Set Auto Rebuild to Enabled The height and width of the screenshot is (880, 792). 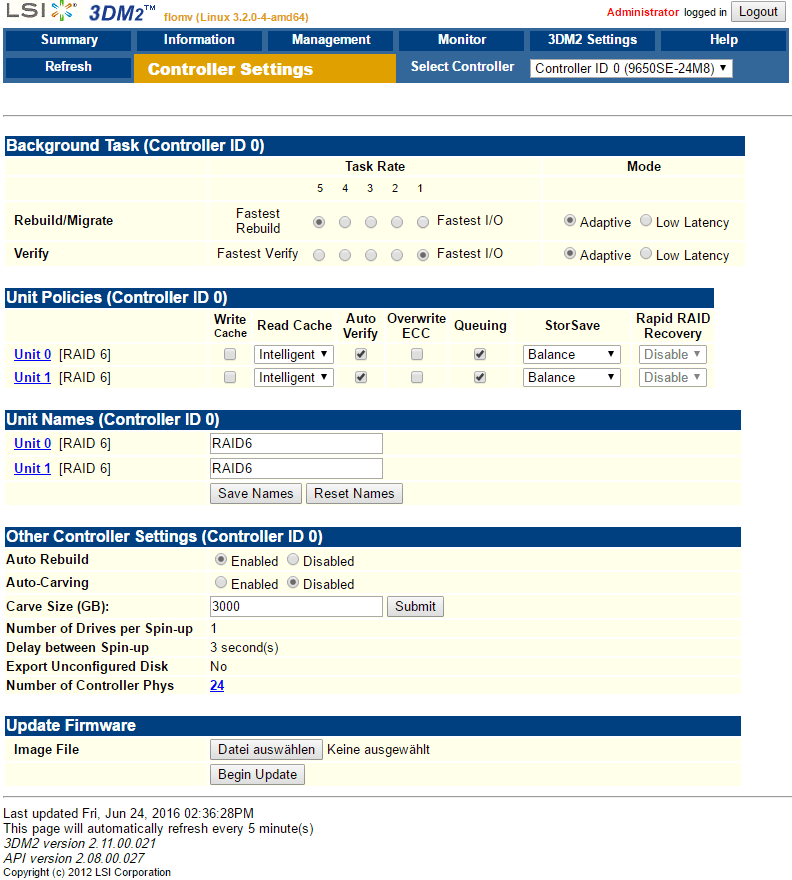221,560
